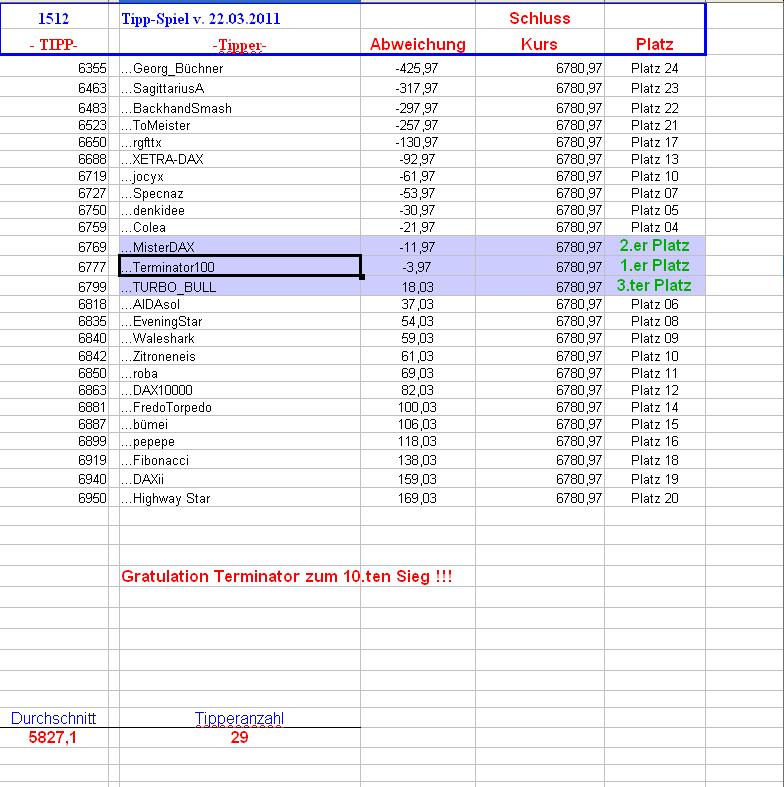Select the TURBO_BULL name cell

(239, 287)
